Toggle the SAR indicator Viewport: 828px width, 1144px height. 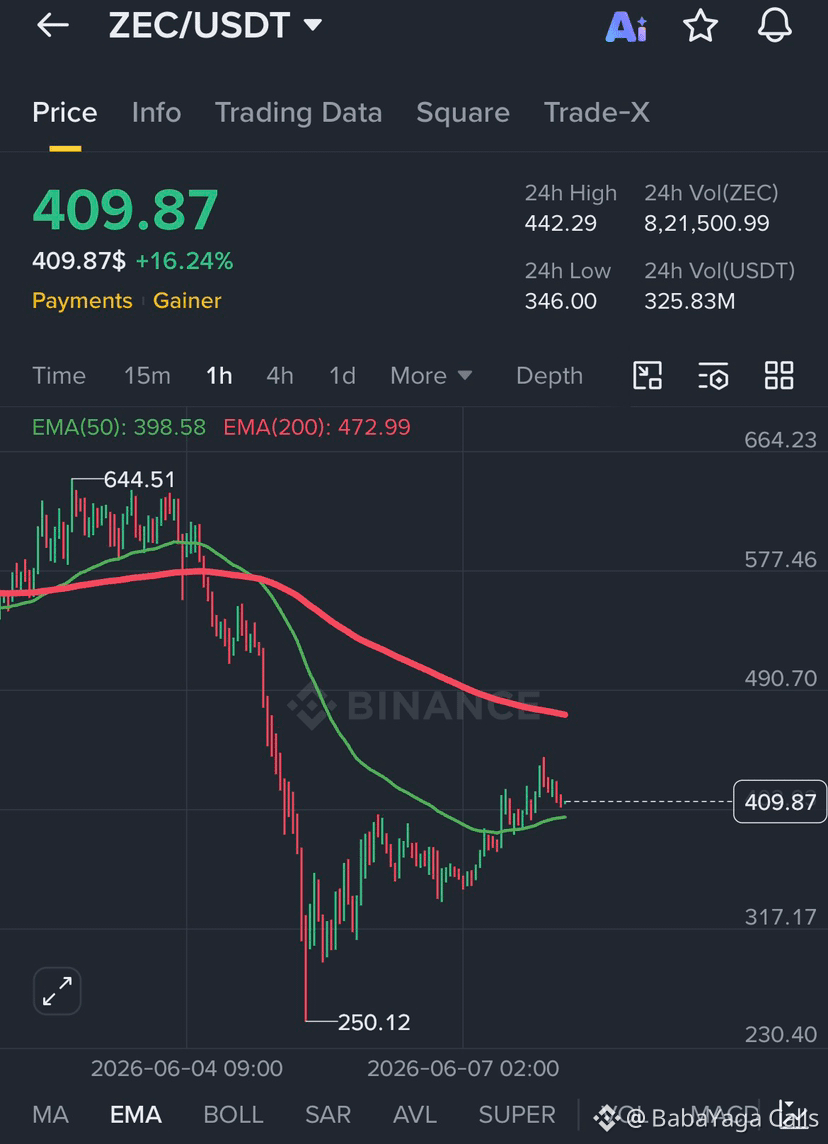(328, 1115)
